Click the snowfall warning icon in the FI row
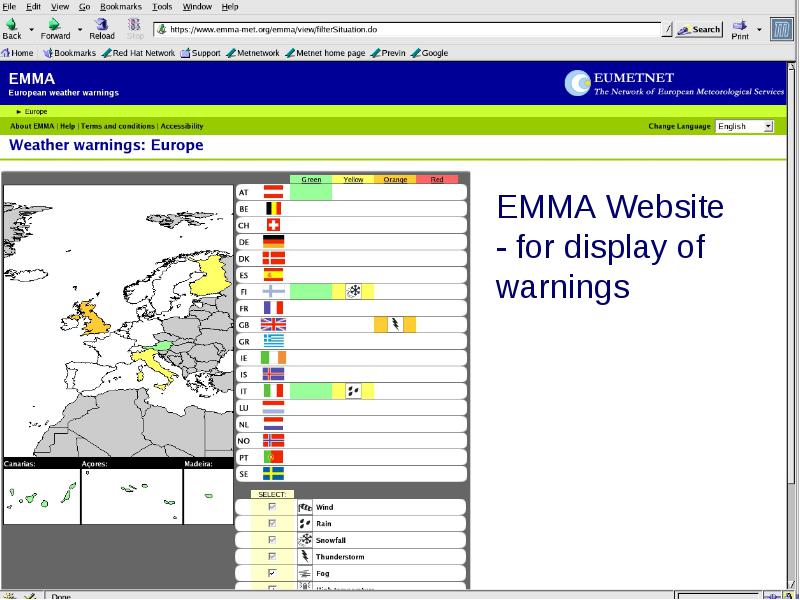 pos(353,291)
